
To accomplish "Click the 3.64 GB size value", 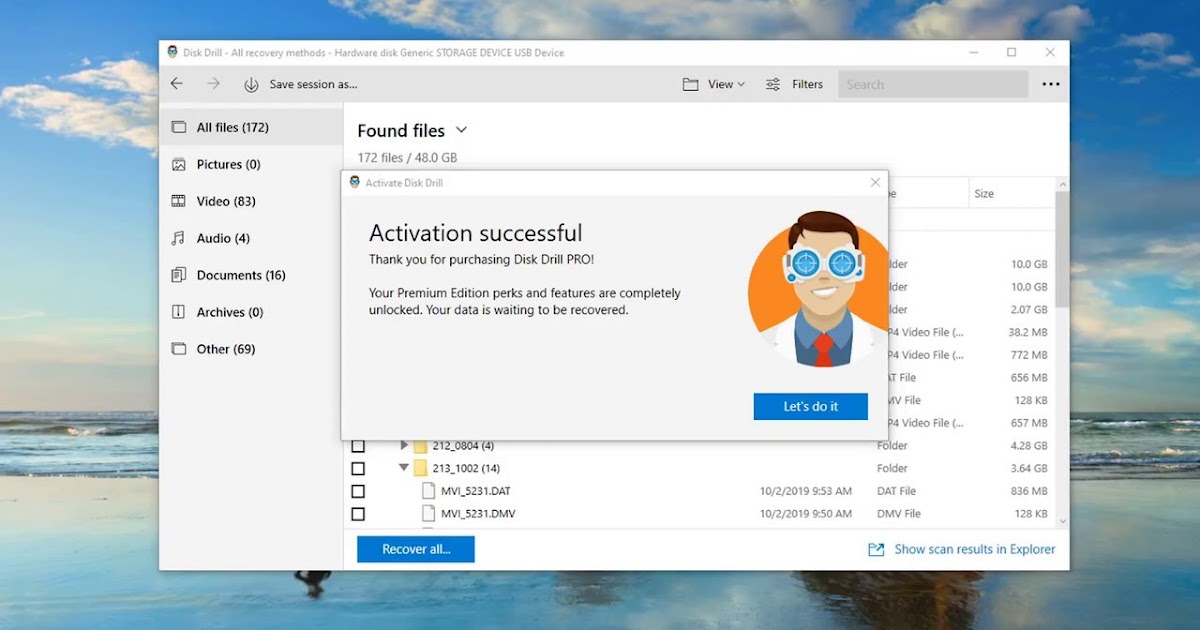I will (1029, 468).
